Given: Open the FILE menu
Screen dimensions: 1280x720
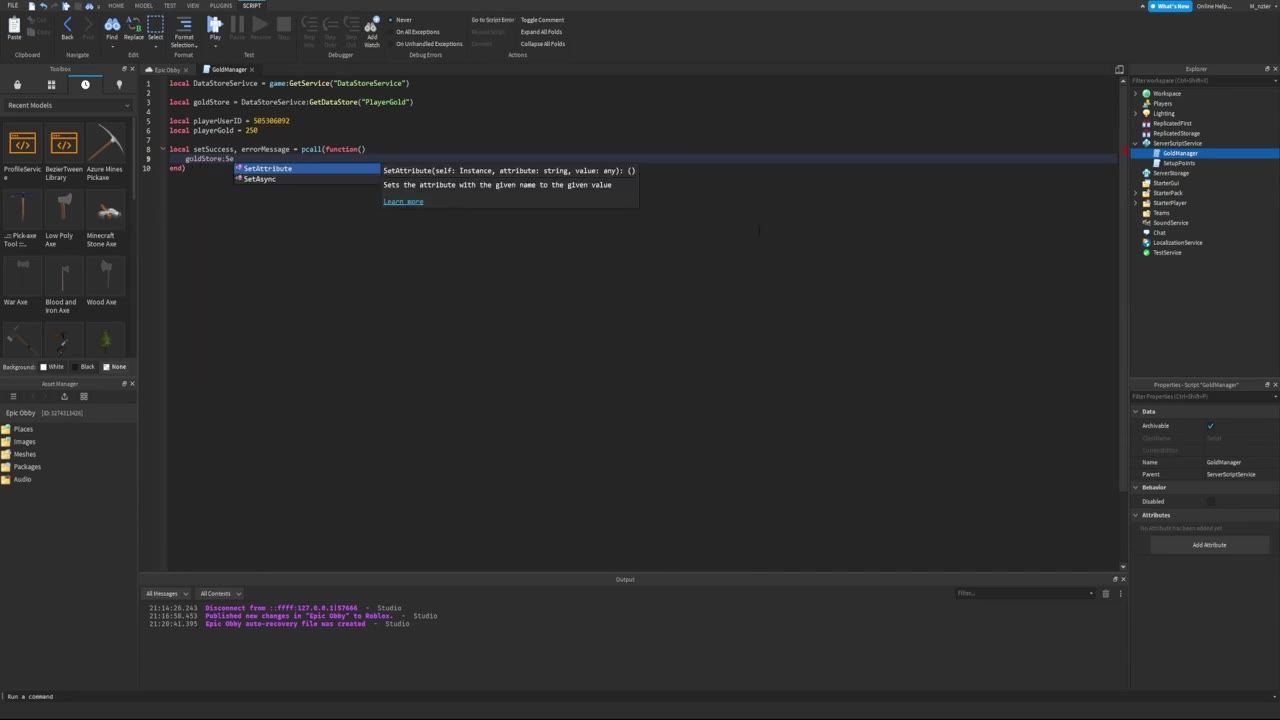Looking at the screenshot, I should click(x=13, y=6).
